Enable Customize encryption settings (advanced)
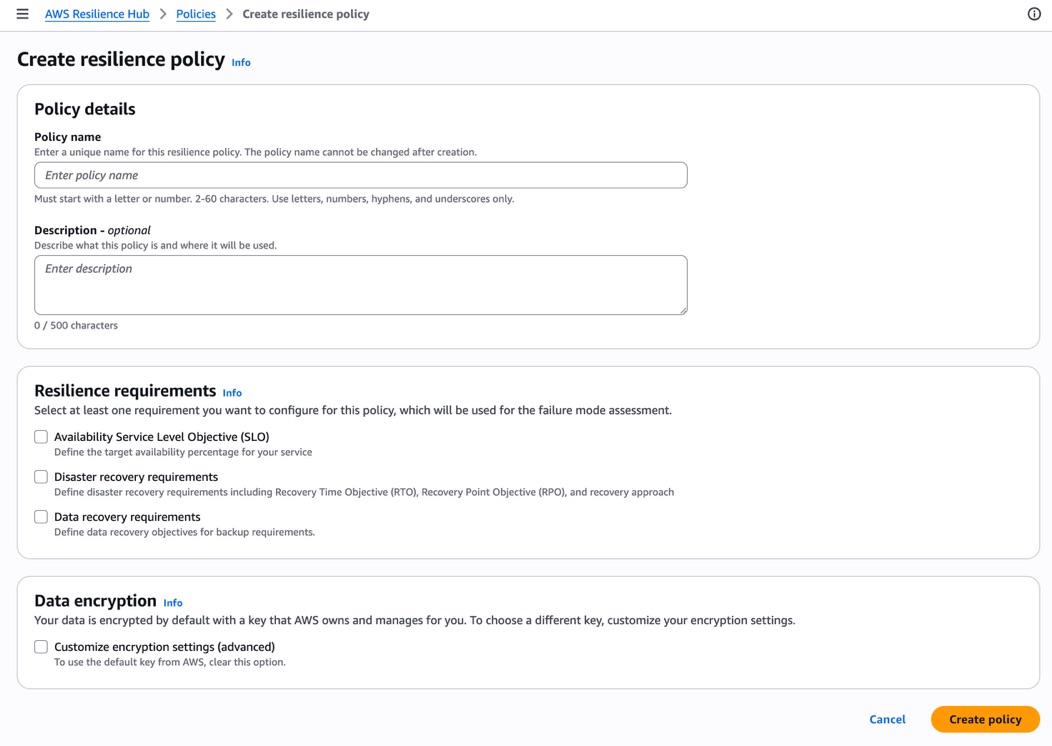Screen dimensions: 1052x746 (41, 647)
